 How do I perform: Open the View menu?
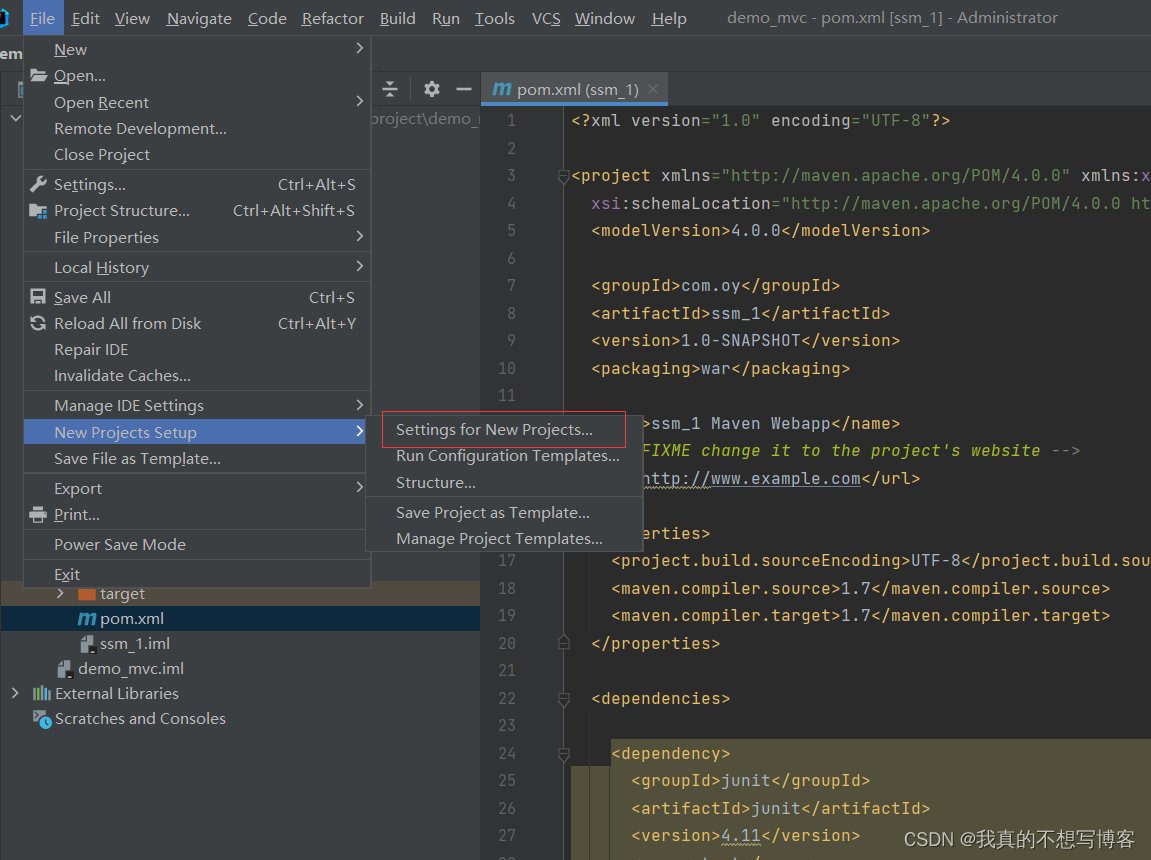132,18
